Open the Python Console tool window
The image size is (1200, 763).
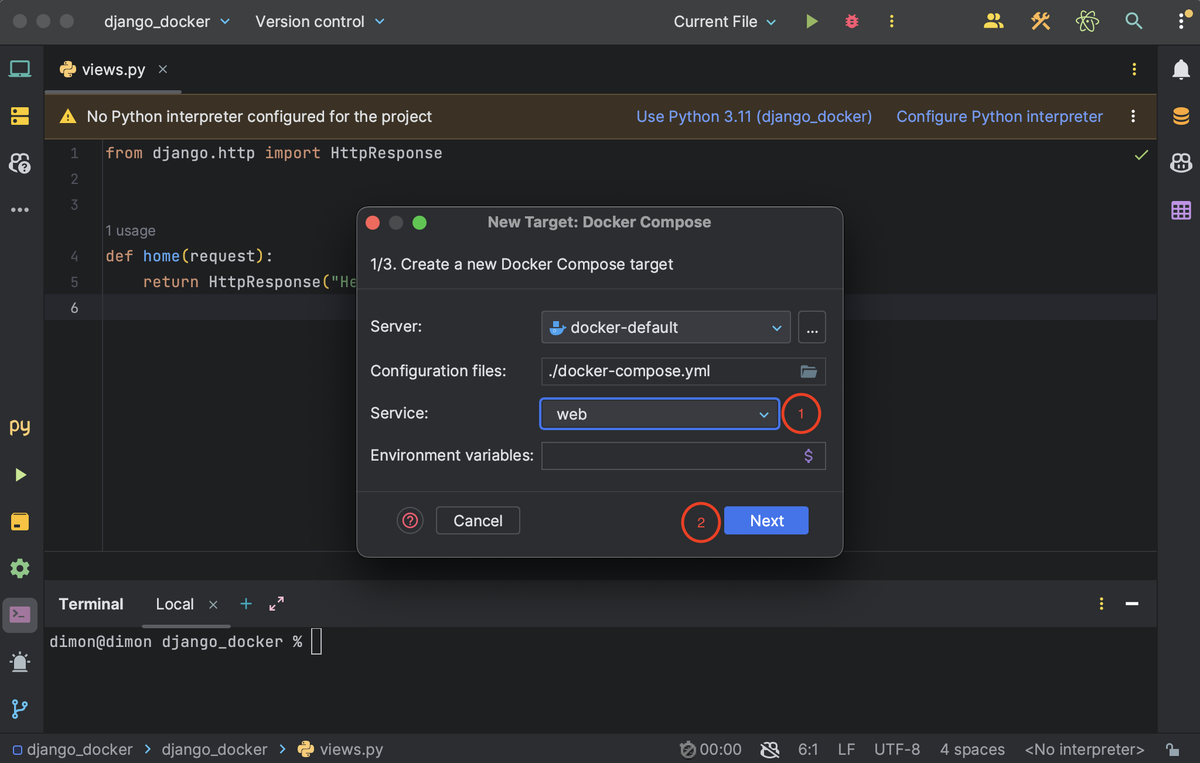click(20, 427)
